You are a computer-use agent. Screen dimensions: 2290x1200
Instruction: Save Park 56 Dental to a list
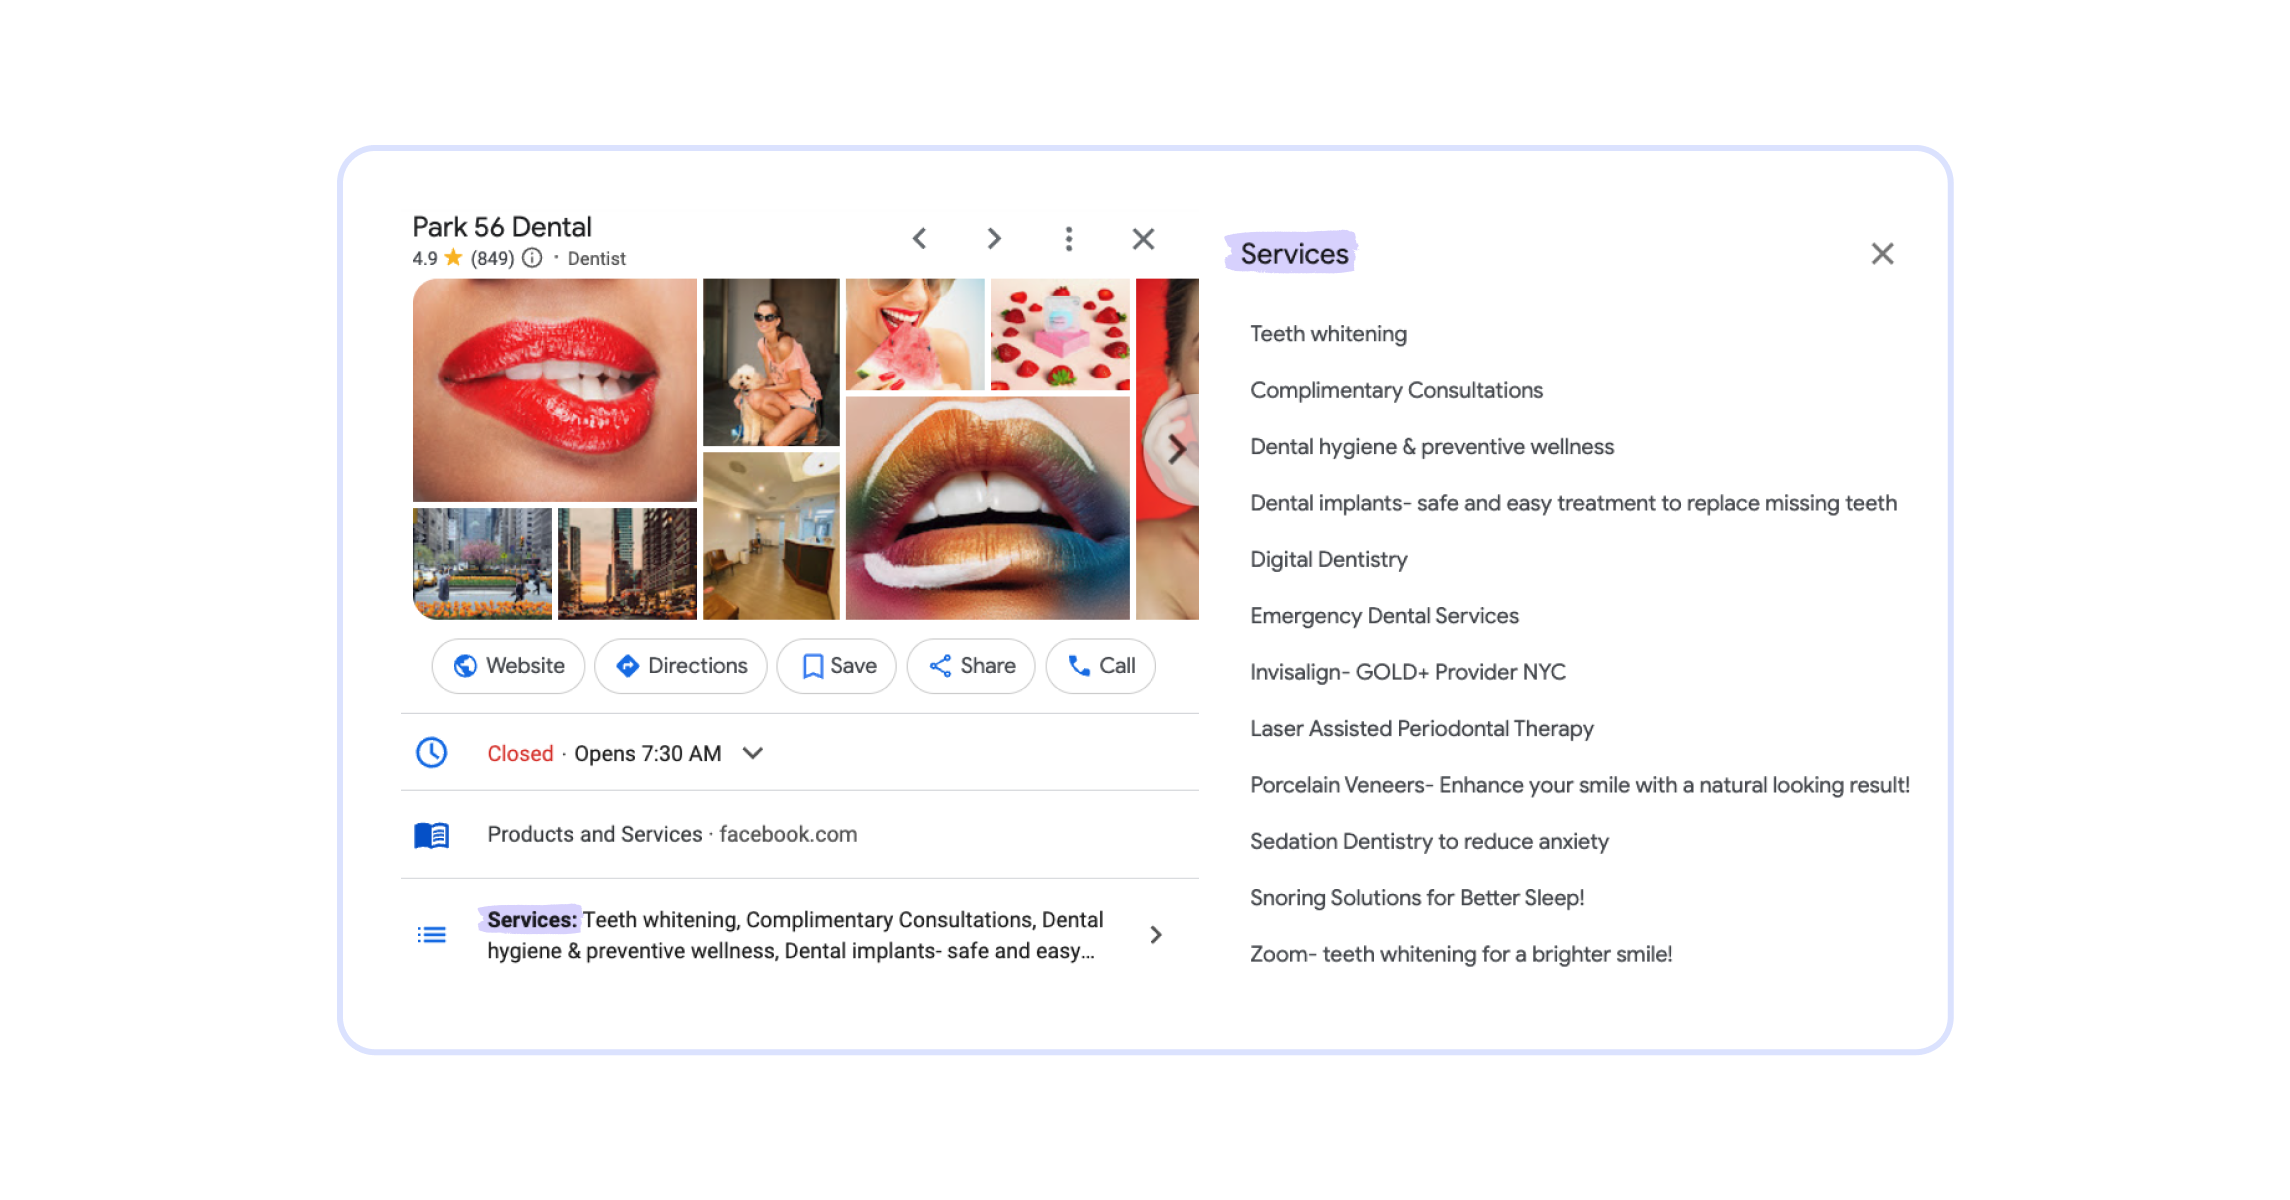click(837, 665)
